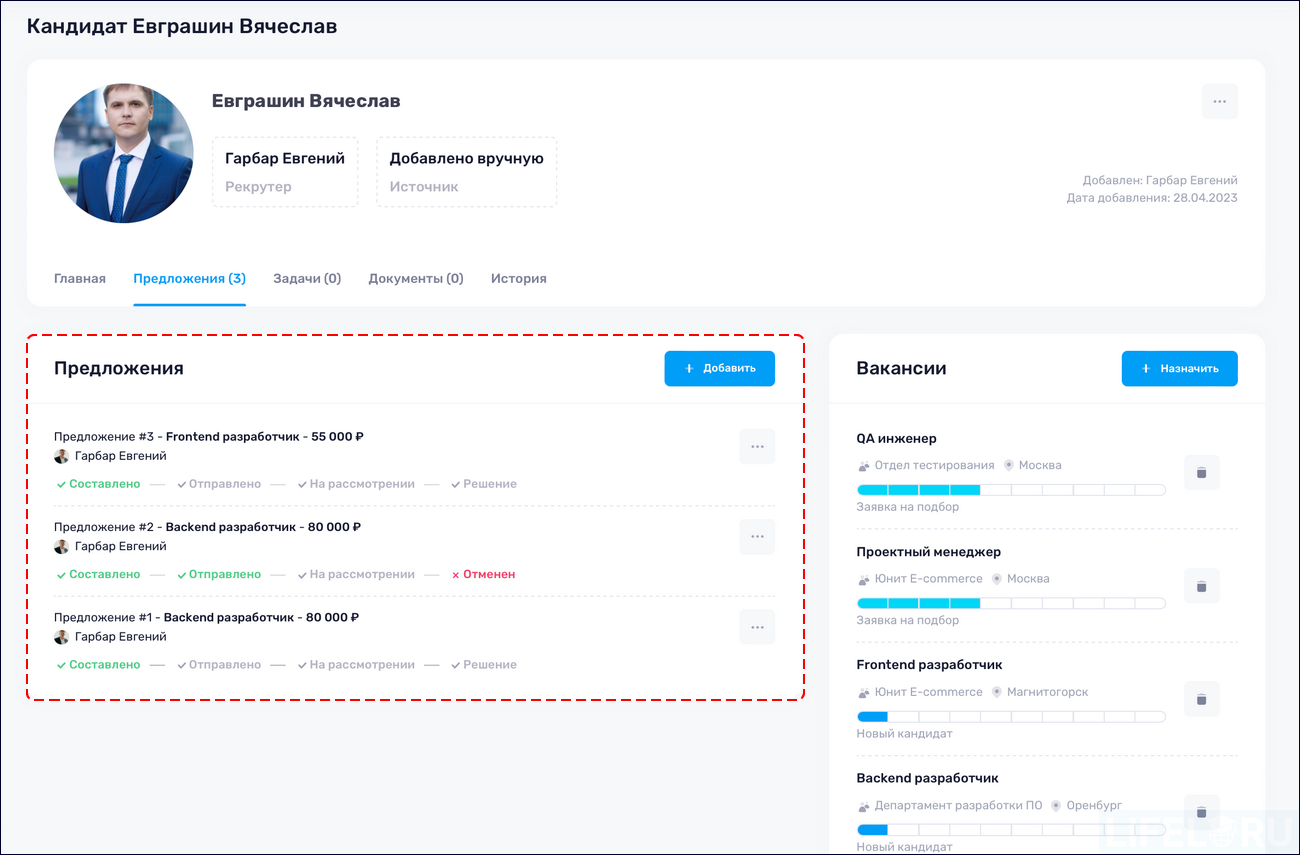Click the progress bar under QA инженер
The width and height of the screenshot is (1300, 856).
1010,489
